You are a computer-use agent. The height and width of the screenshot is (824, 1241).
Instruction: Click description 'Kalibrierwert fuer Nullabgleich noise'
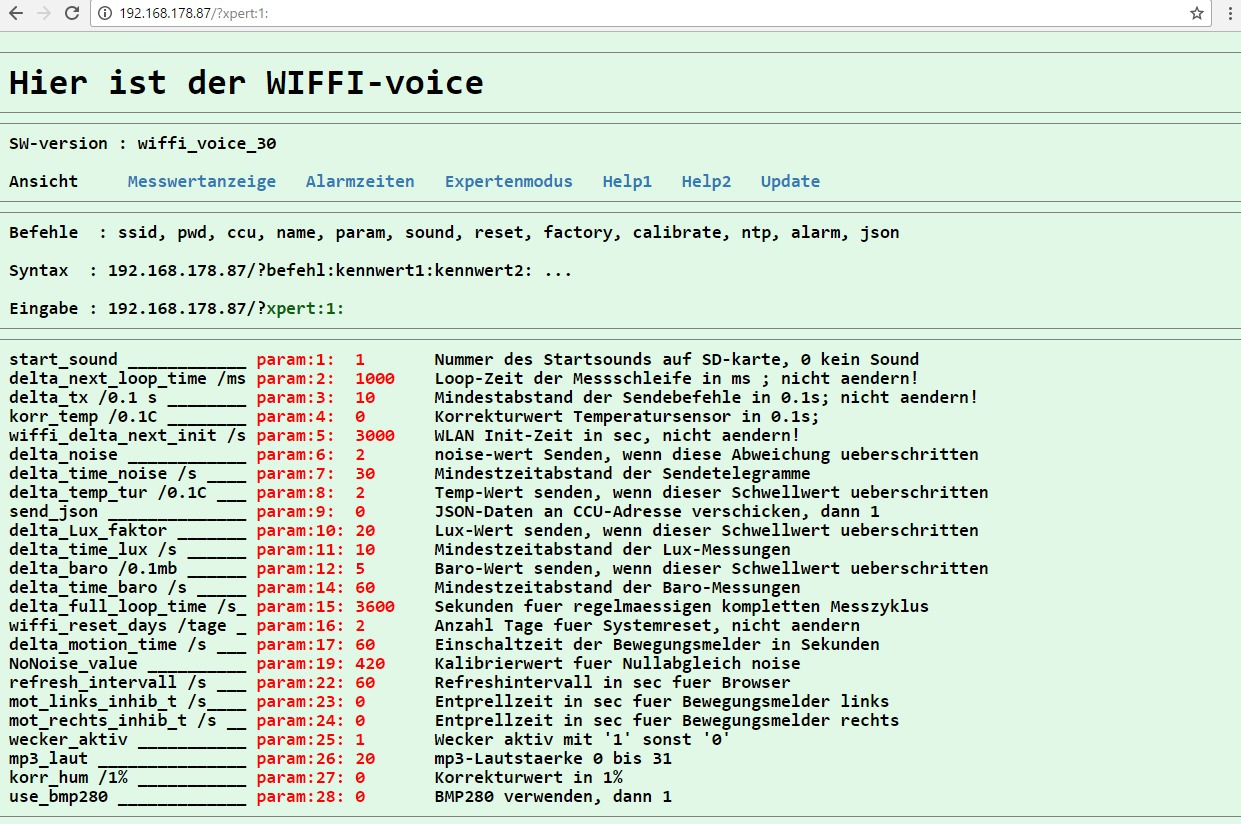(617, 663)
